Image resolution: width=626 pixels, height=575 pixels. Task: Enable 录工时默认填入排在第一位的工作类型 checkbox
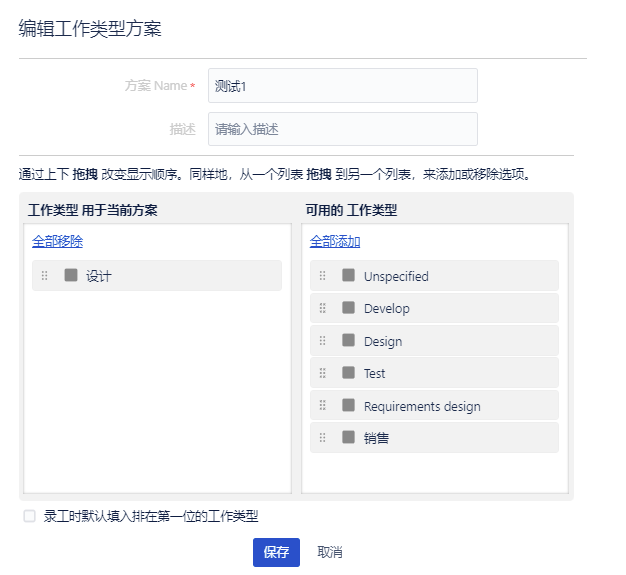30,516
